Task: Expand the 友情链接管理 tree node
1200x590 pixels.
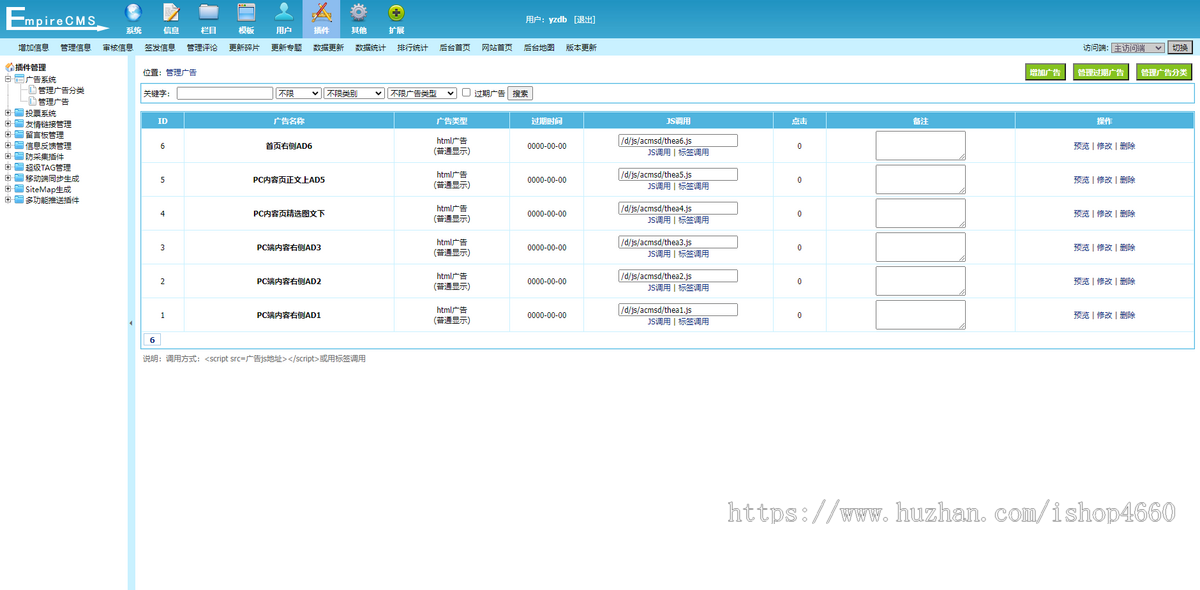Action: pyautogui.click(x=8, y=124)
